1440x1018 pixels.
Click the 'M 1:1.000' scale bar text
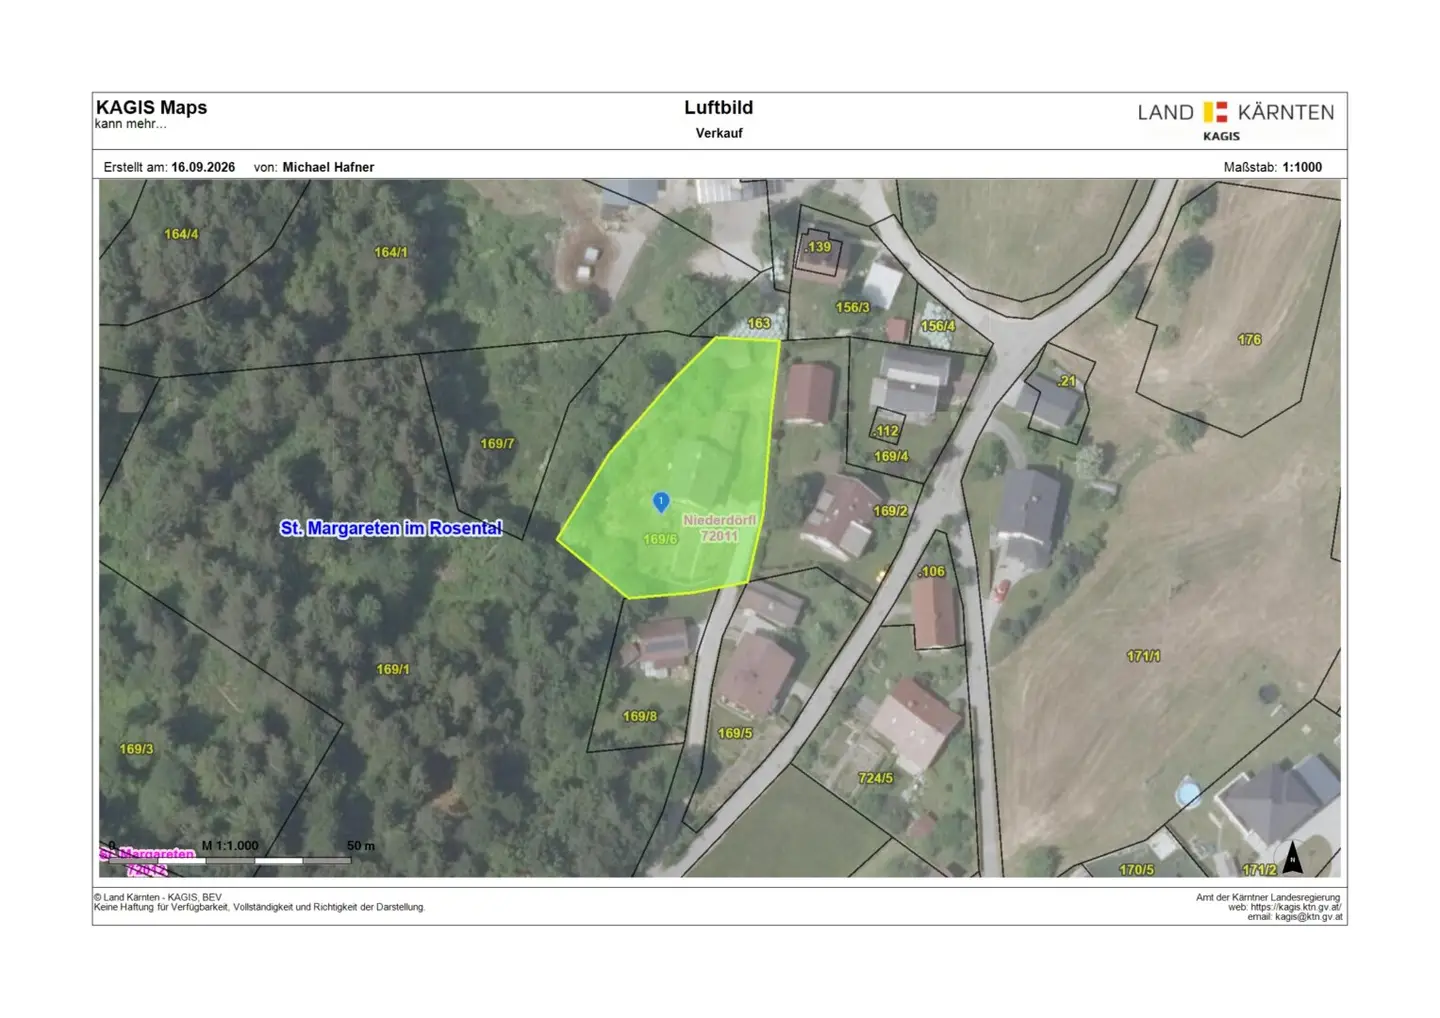(x=230, y=846)
